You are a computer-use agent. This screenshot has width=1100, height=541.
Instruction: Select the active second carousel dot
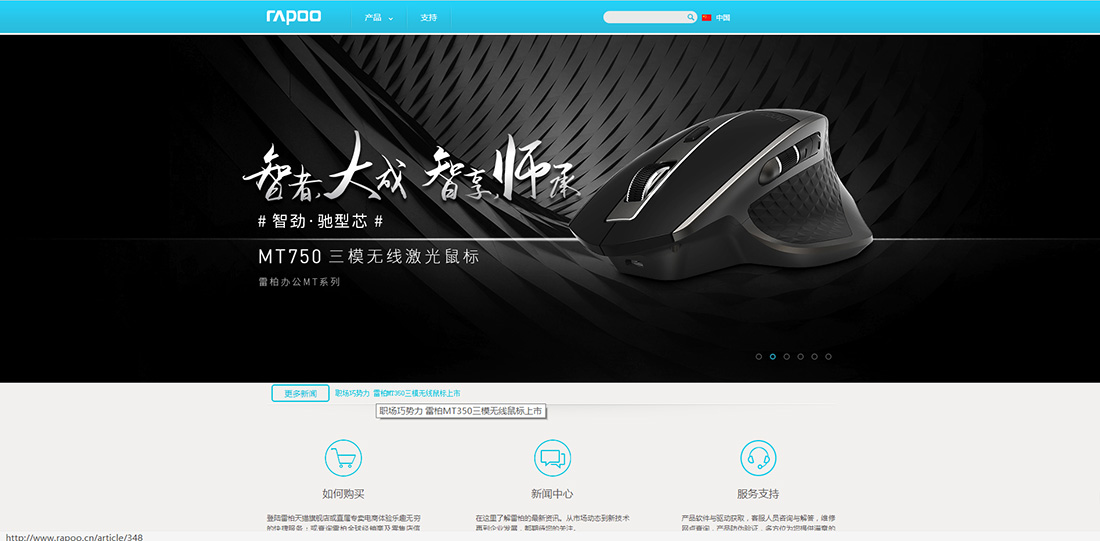tap(772, 356)
